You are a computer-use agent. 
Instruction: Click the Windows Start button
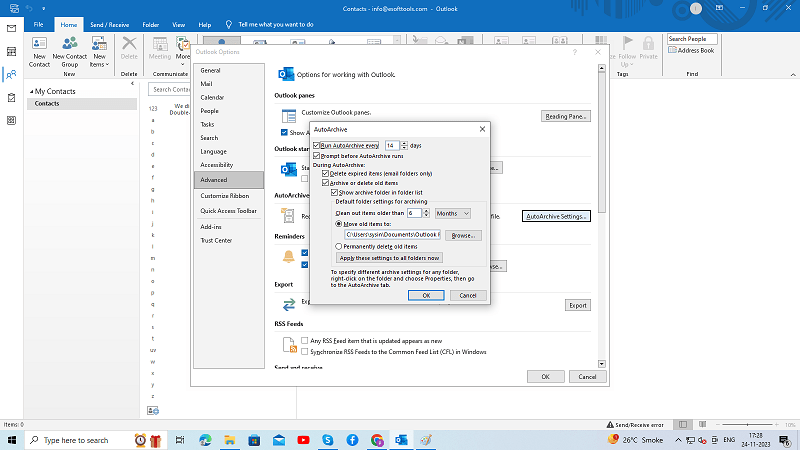tap(12, 440)
